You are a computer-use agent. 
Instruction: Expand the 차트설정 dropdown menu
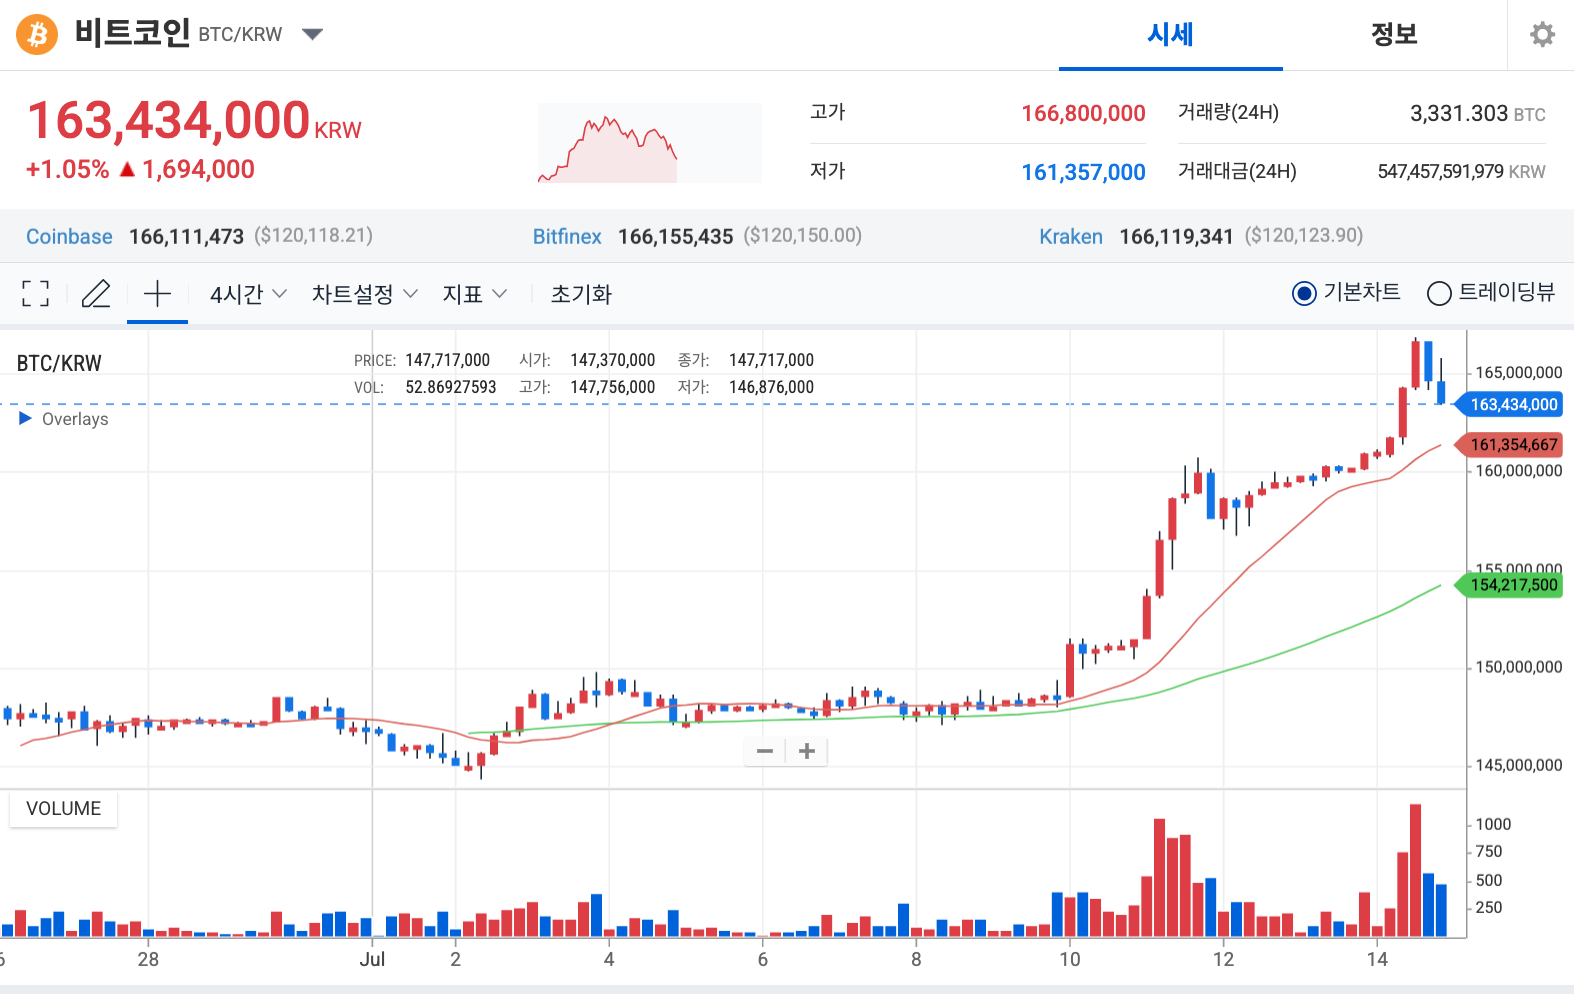(364, 294)
